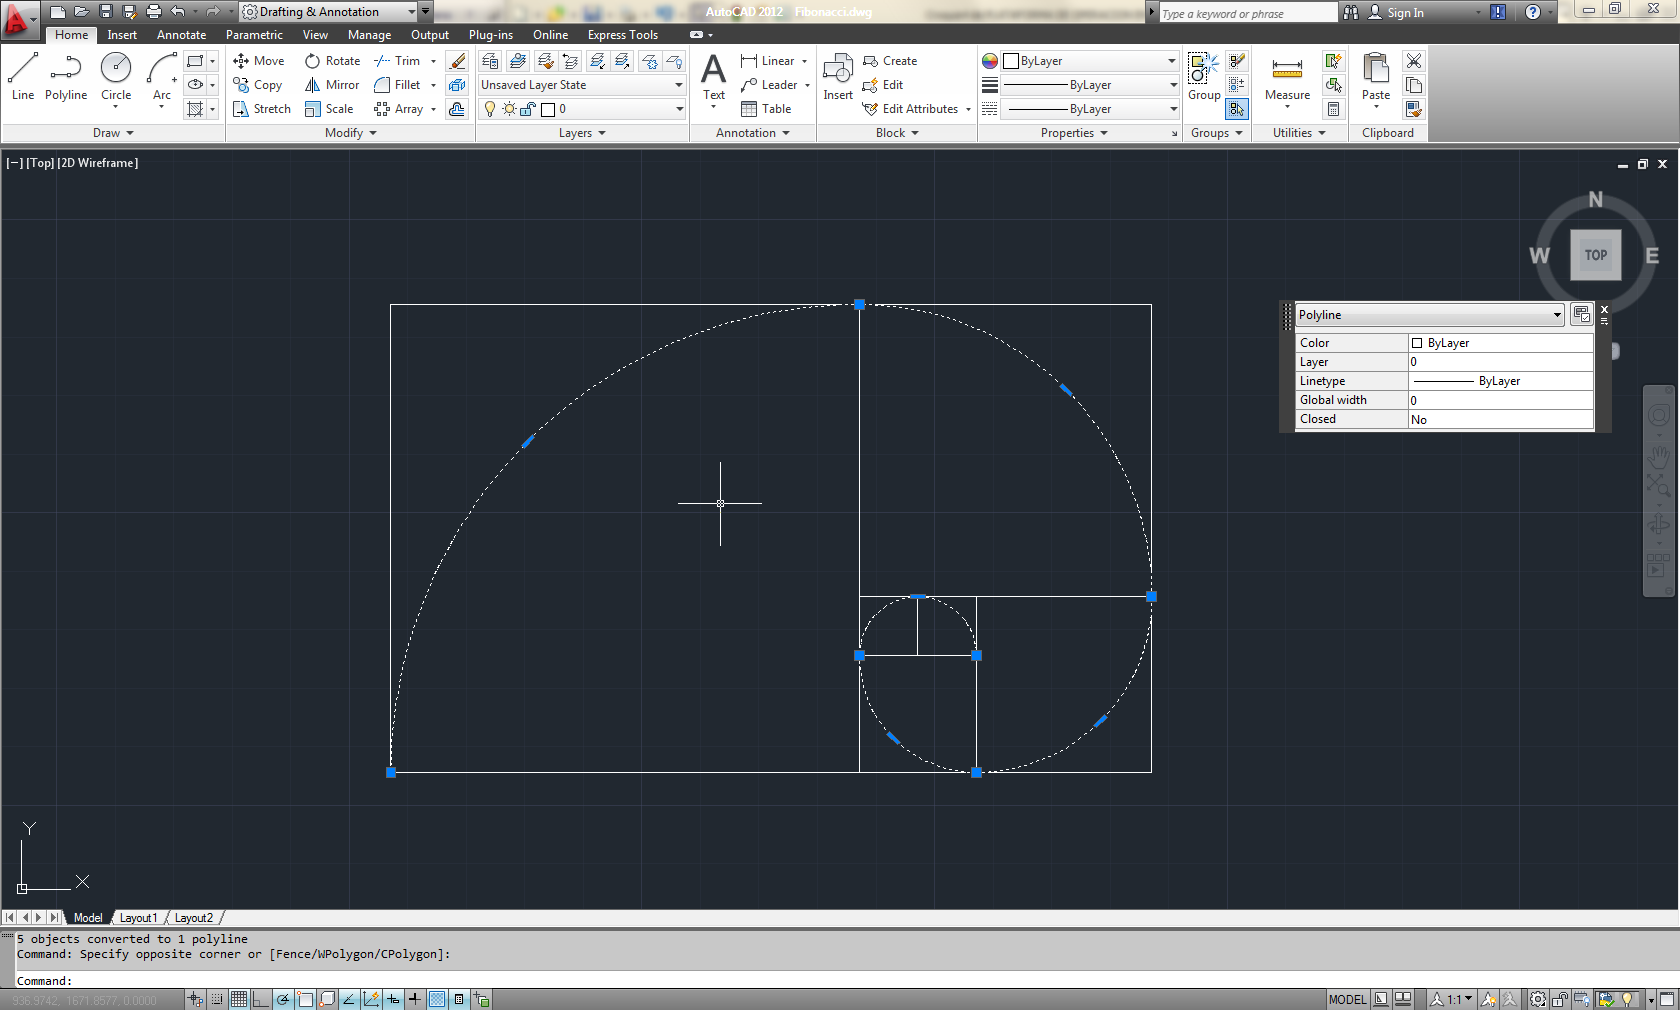1680x1010 pixels.
Task: Toggle Quick Properties in status bar
Action: tap(459, 999)
